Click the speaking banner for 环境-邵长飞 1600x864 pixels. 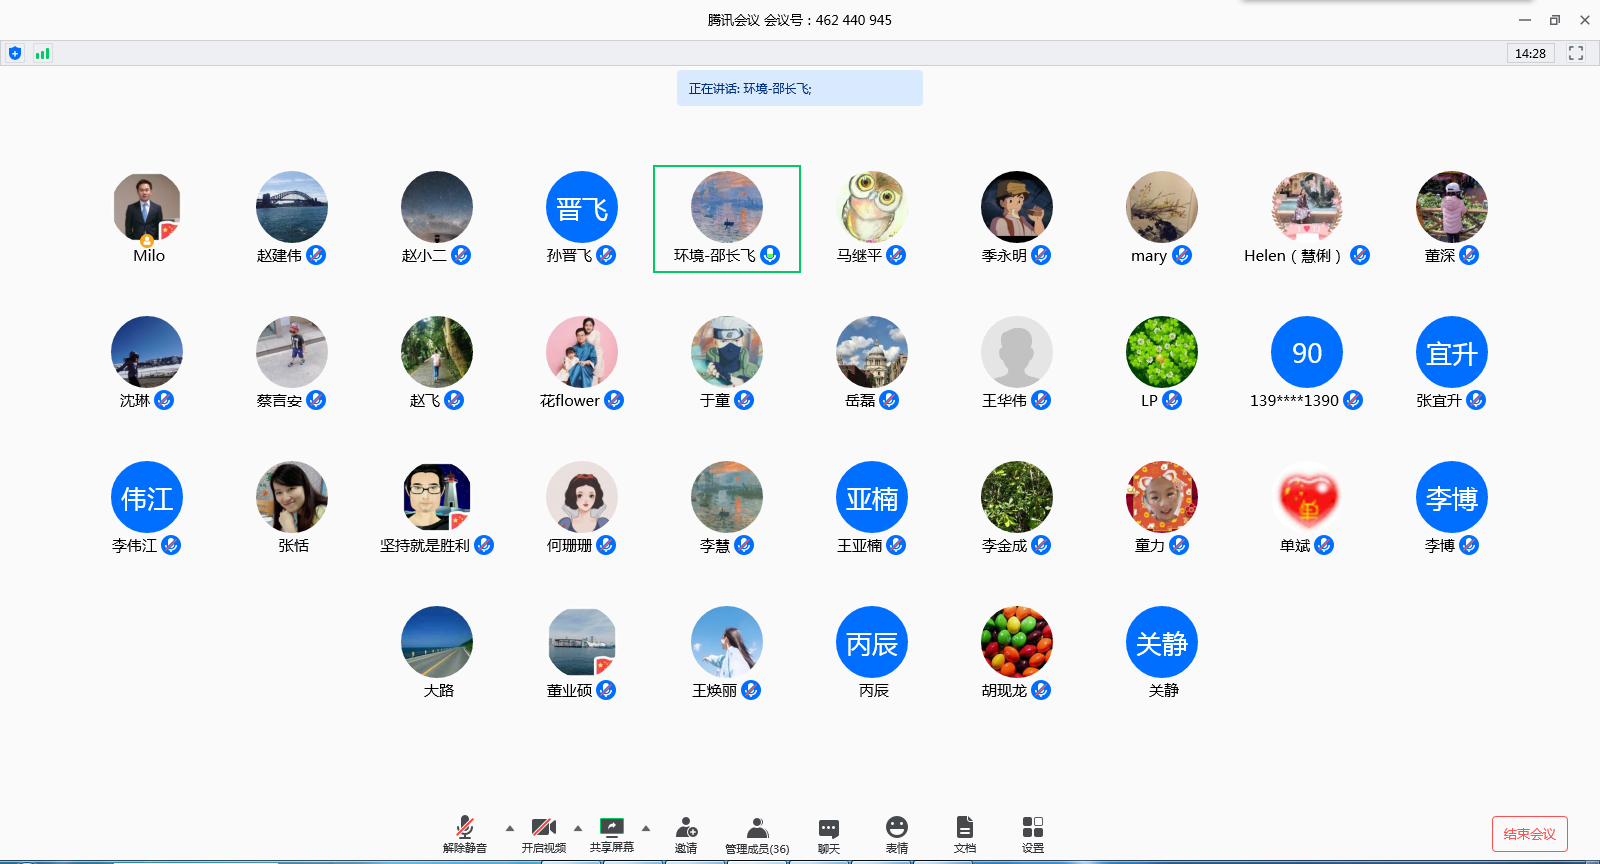pyautogui.click(x=799, y=88)
